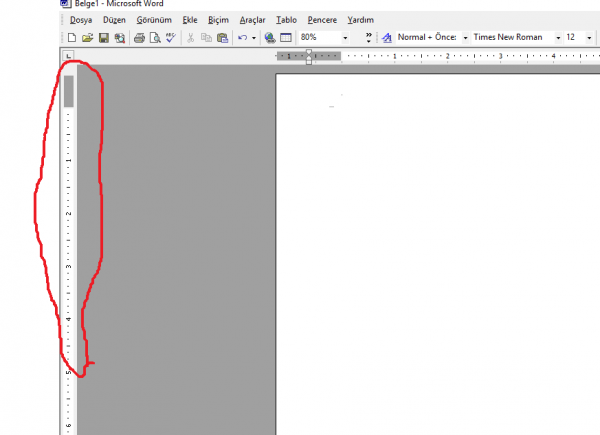Open the Araçlar menu
The width and height of the screenshot is (600, 435).
click(252, 20)
